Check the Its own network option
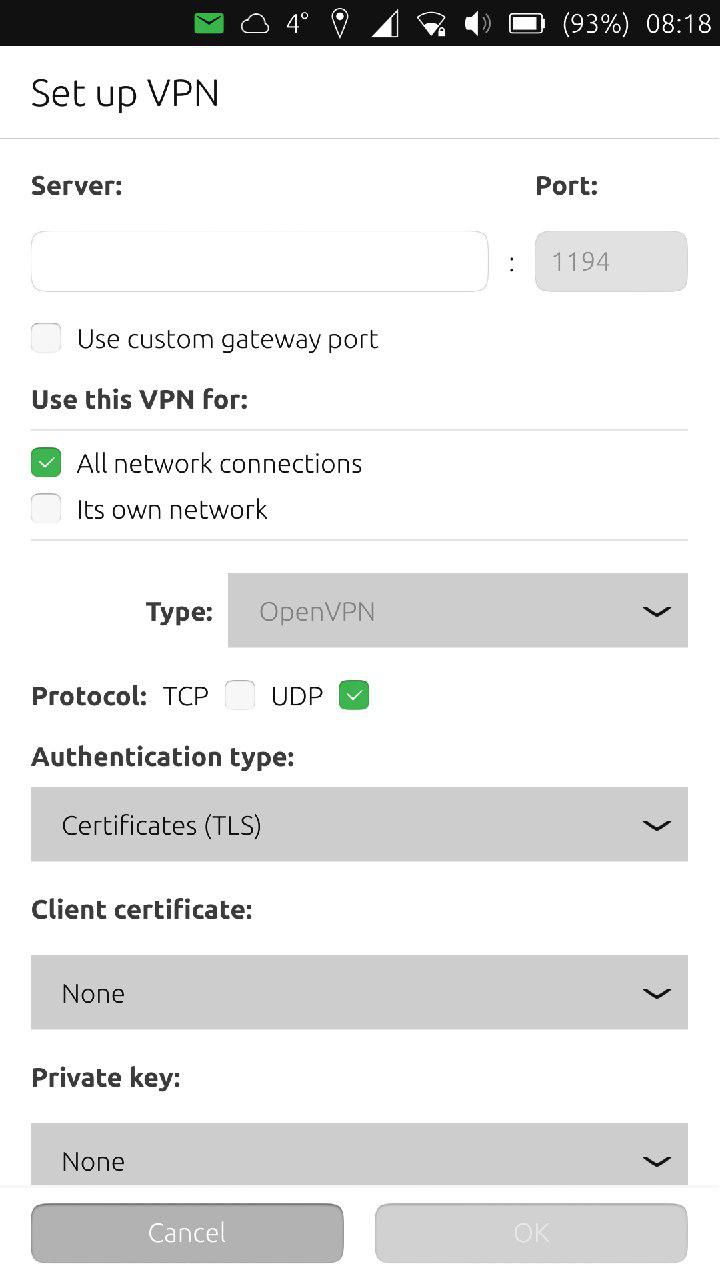The image size is (720, 1280). (46, 509)
